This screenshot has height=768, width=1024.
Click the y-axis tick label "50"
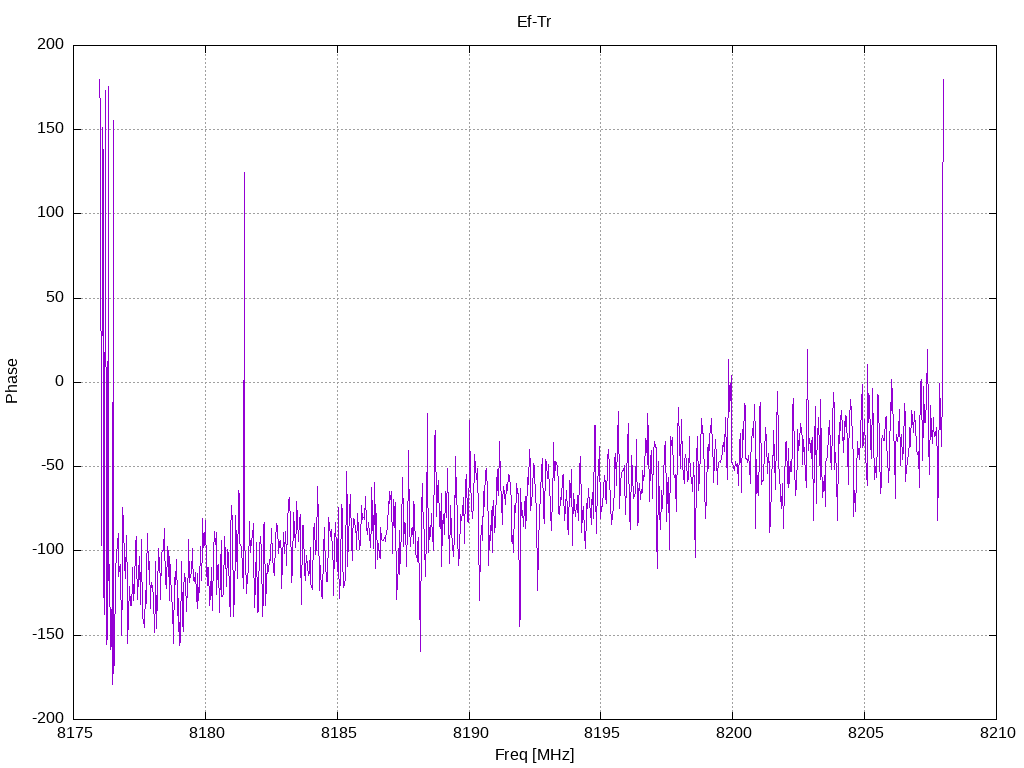56,297
